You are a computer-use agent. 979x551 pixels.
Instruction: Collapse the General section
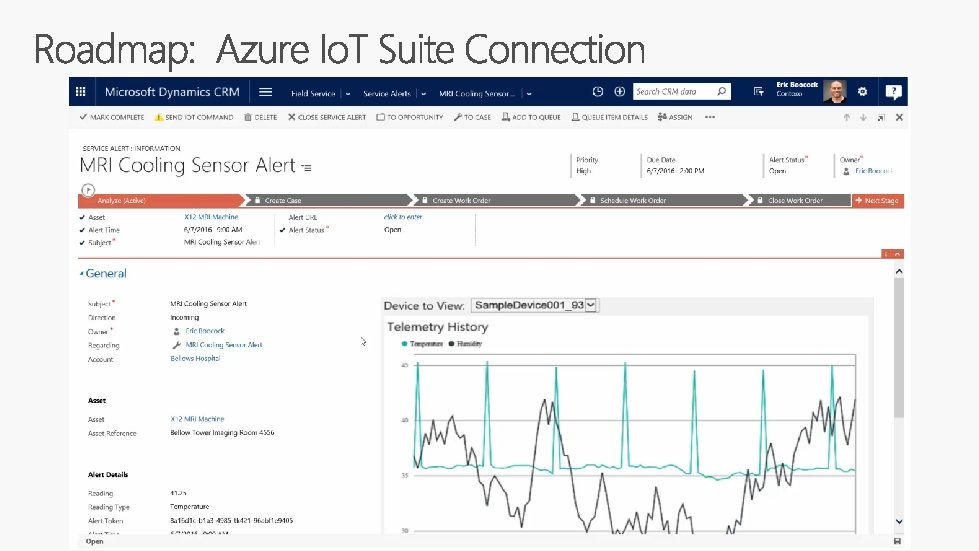(81, 273)
